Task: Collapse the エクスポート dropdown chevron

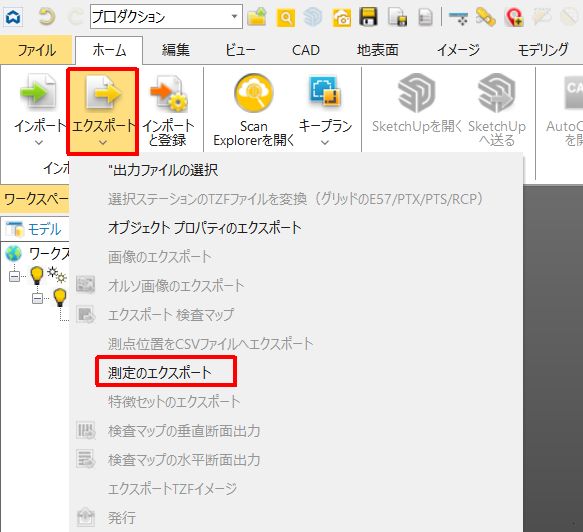Action: [x=103, y=142]
